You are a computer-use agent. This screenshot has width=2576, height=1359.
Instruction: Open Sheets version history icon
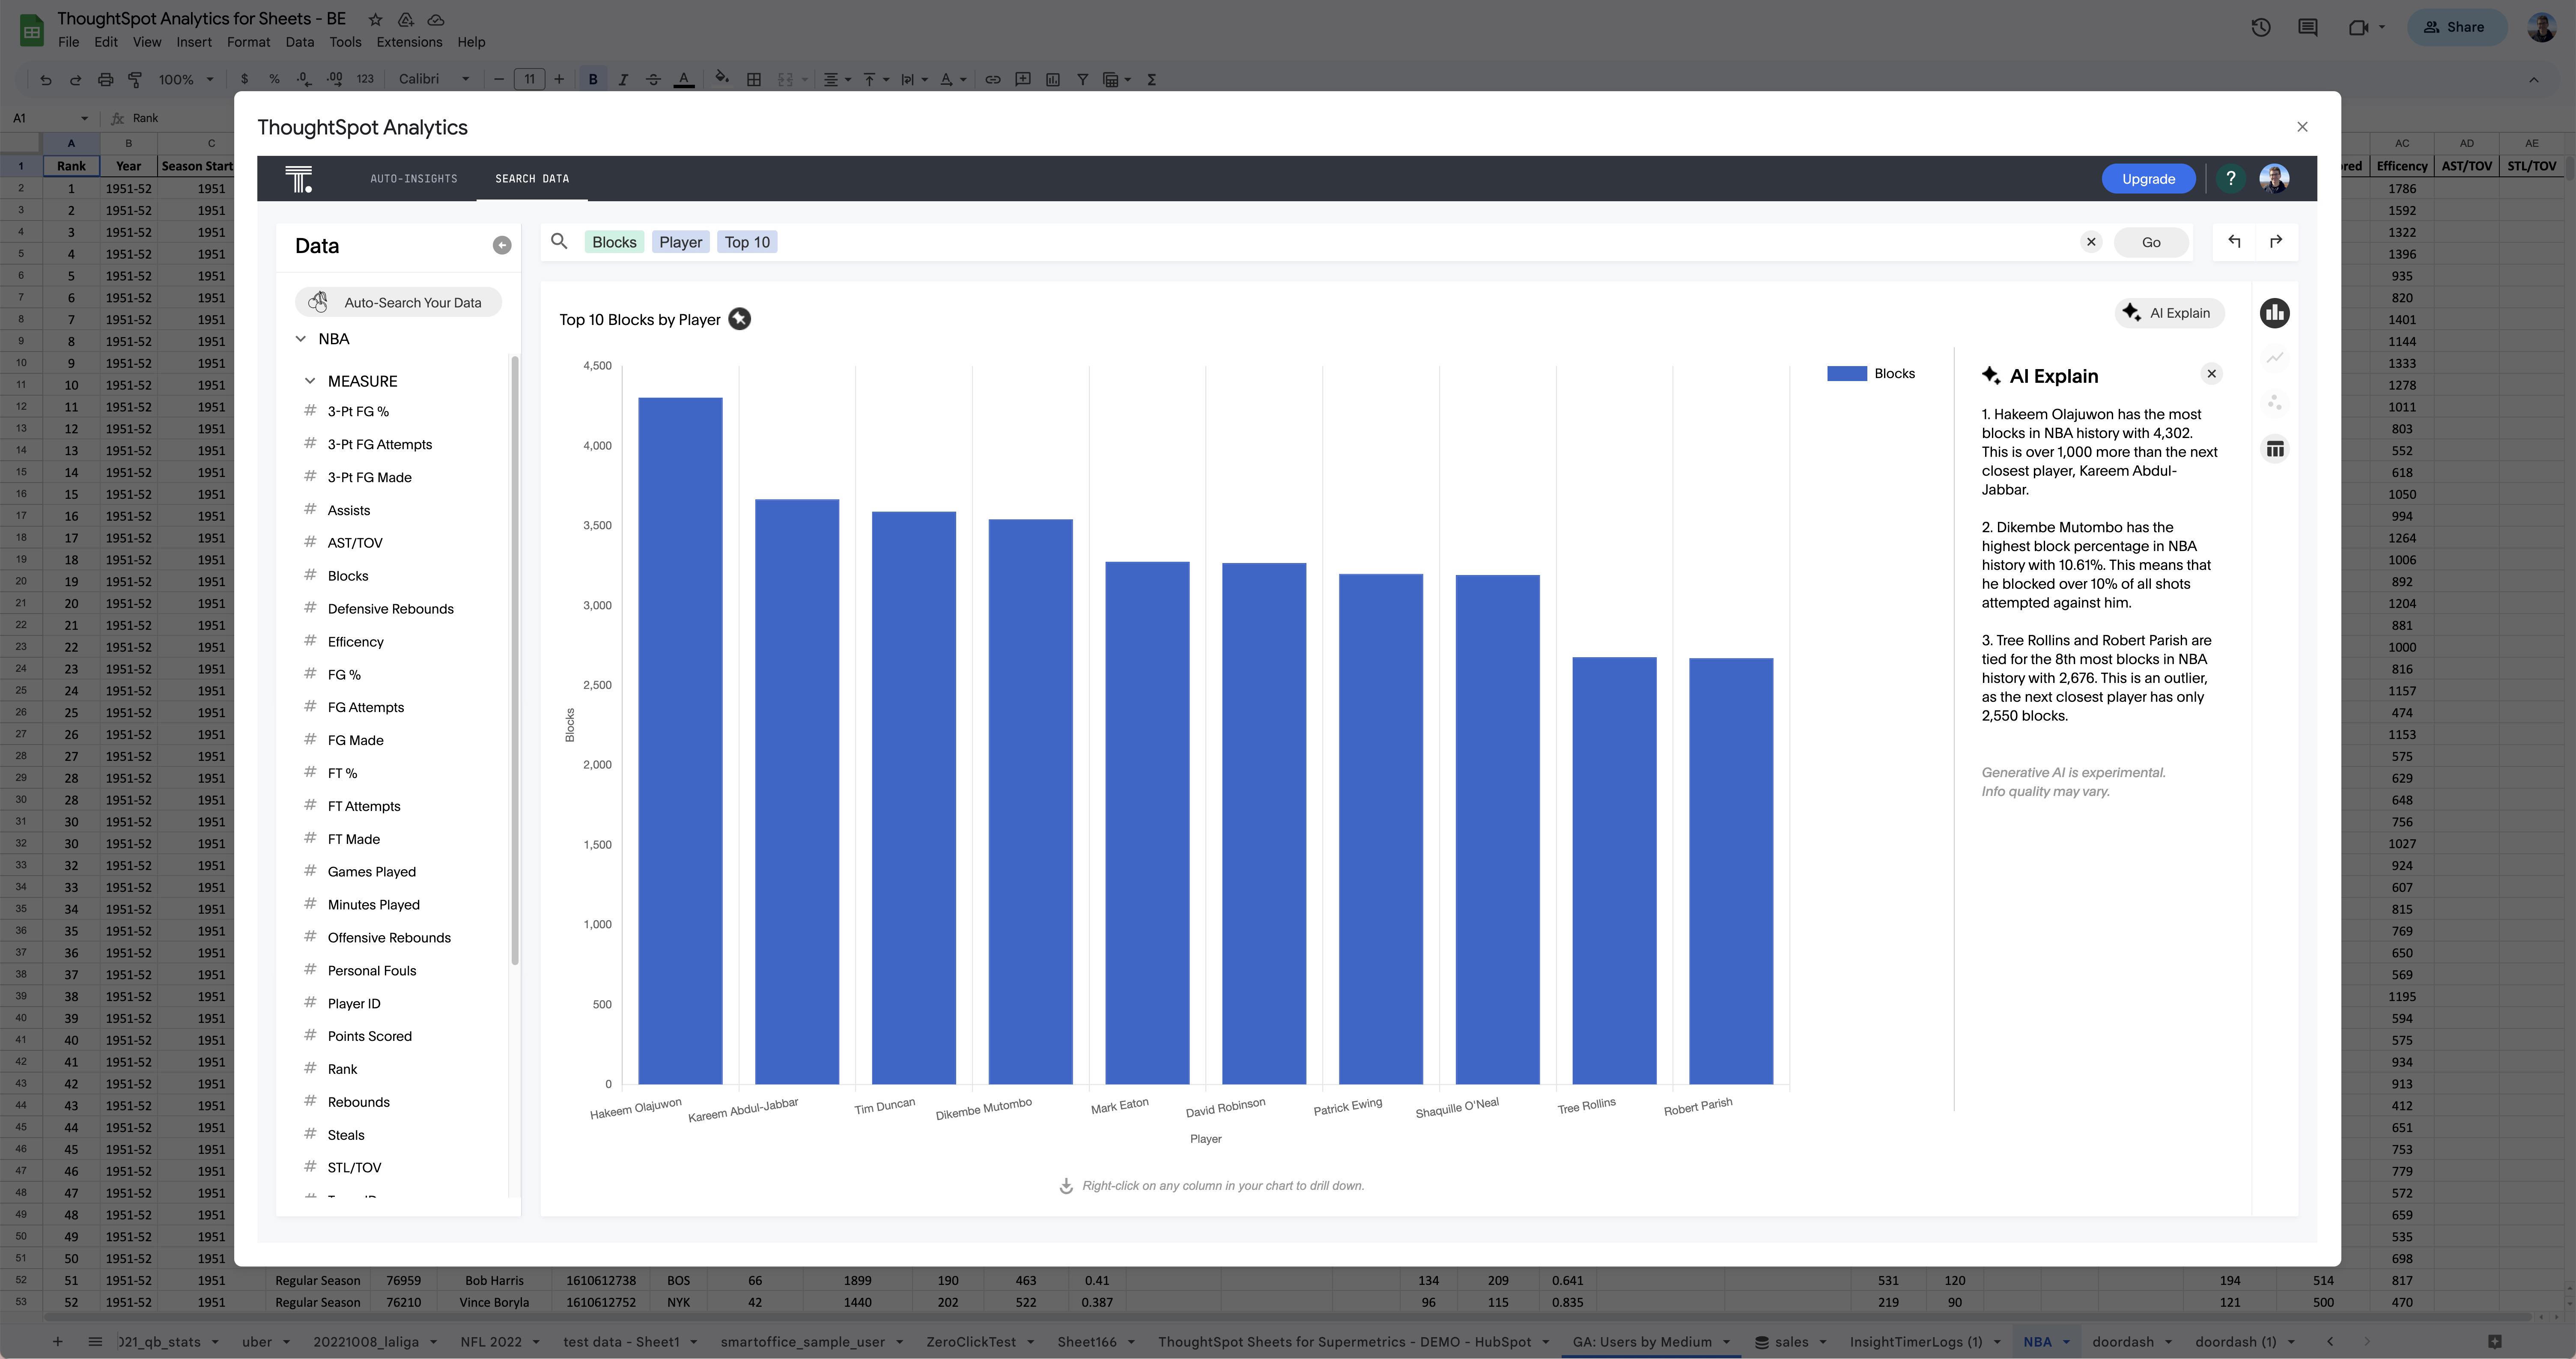coord(2261,28)
